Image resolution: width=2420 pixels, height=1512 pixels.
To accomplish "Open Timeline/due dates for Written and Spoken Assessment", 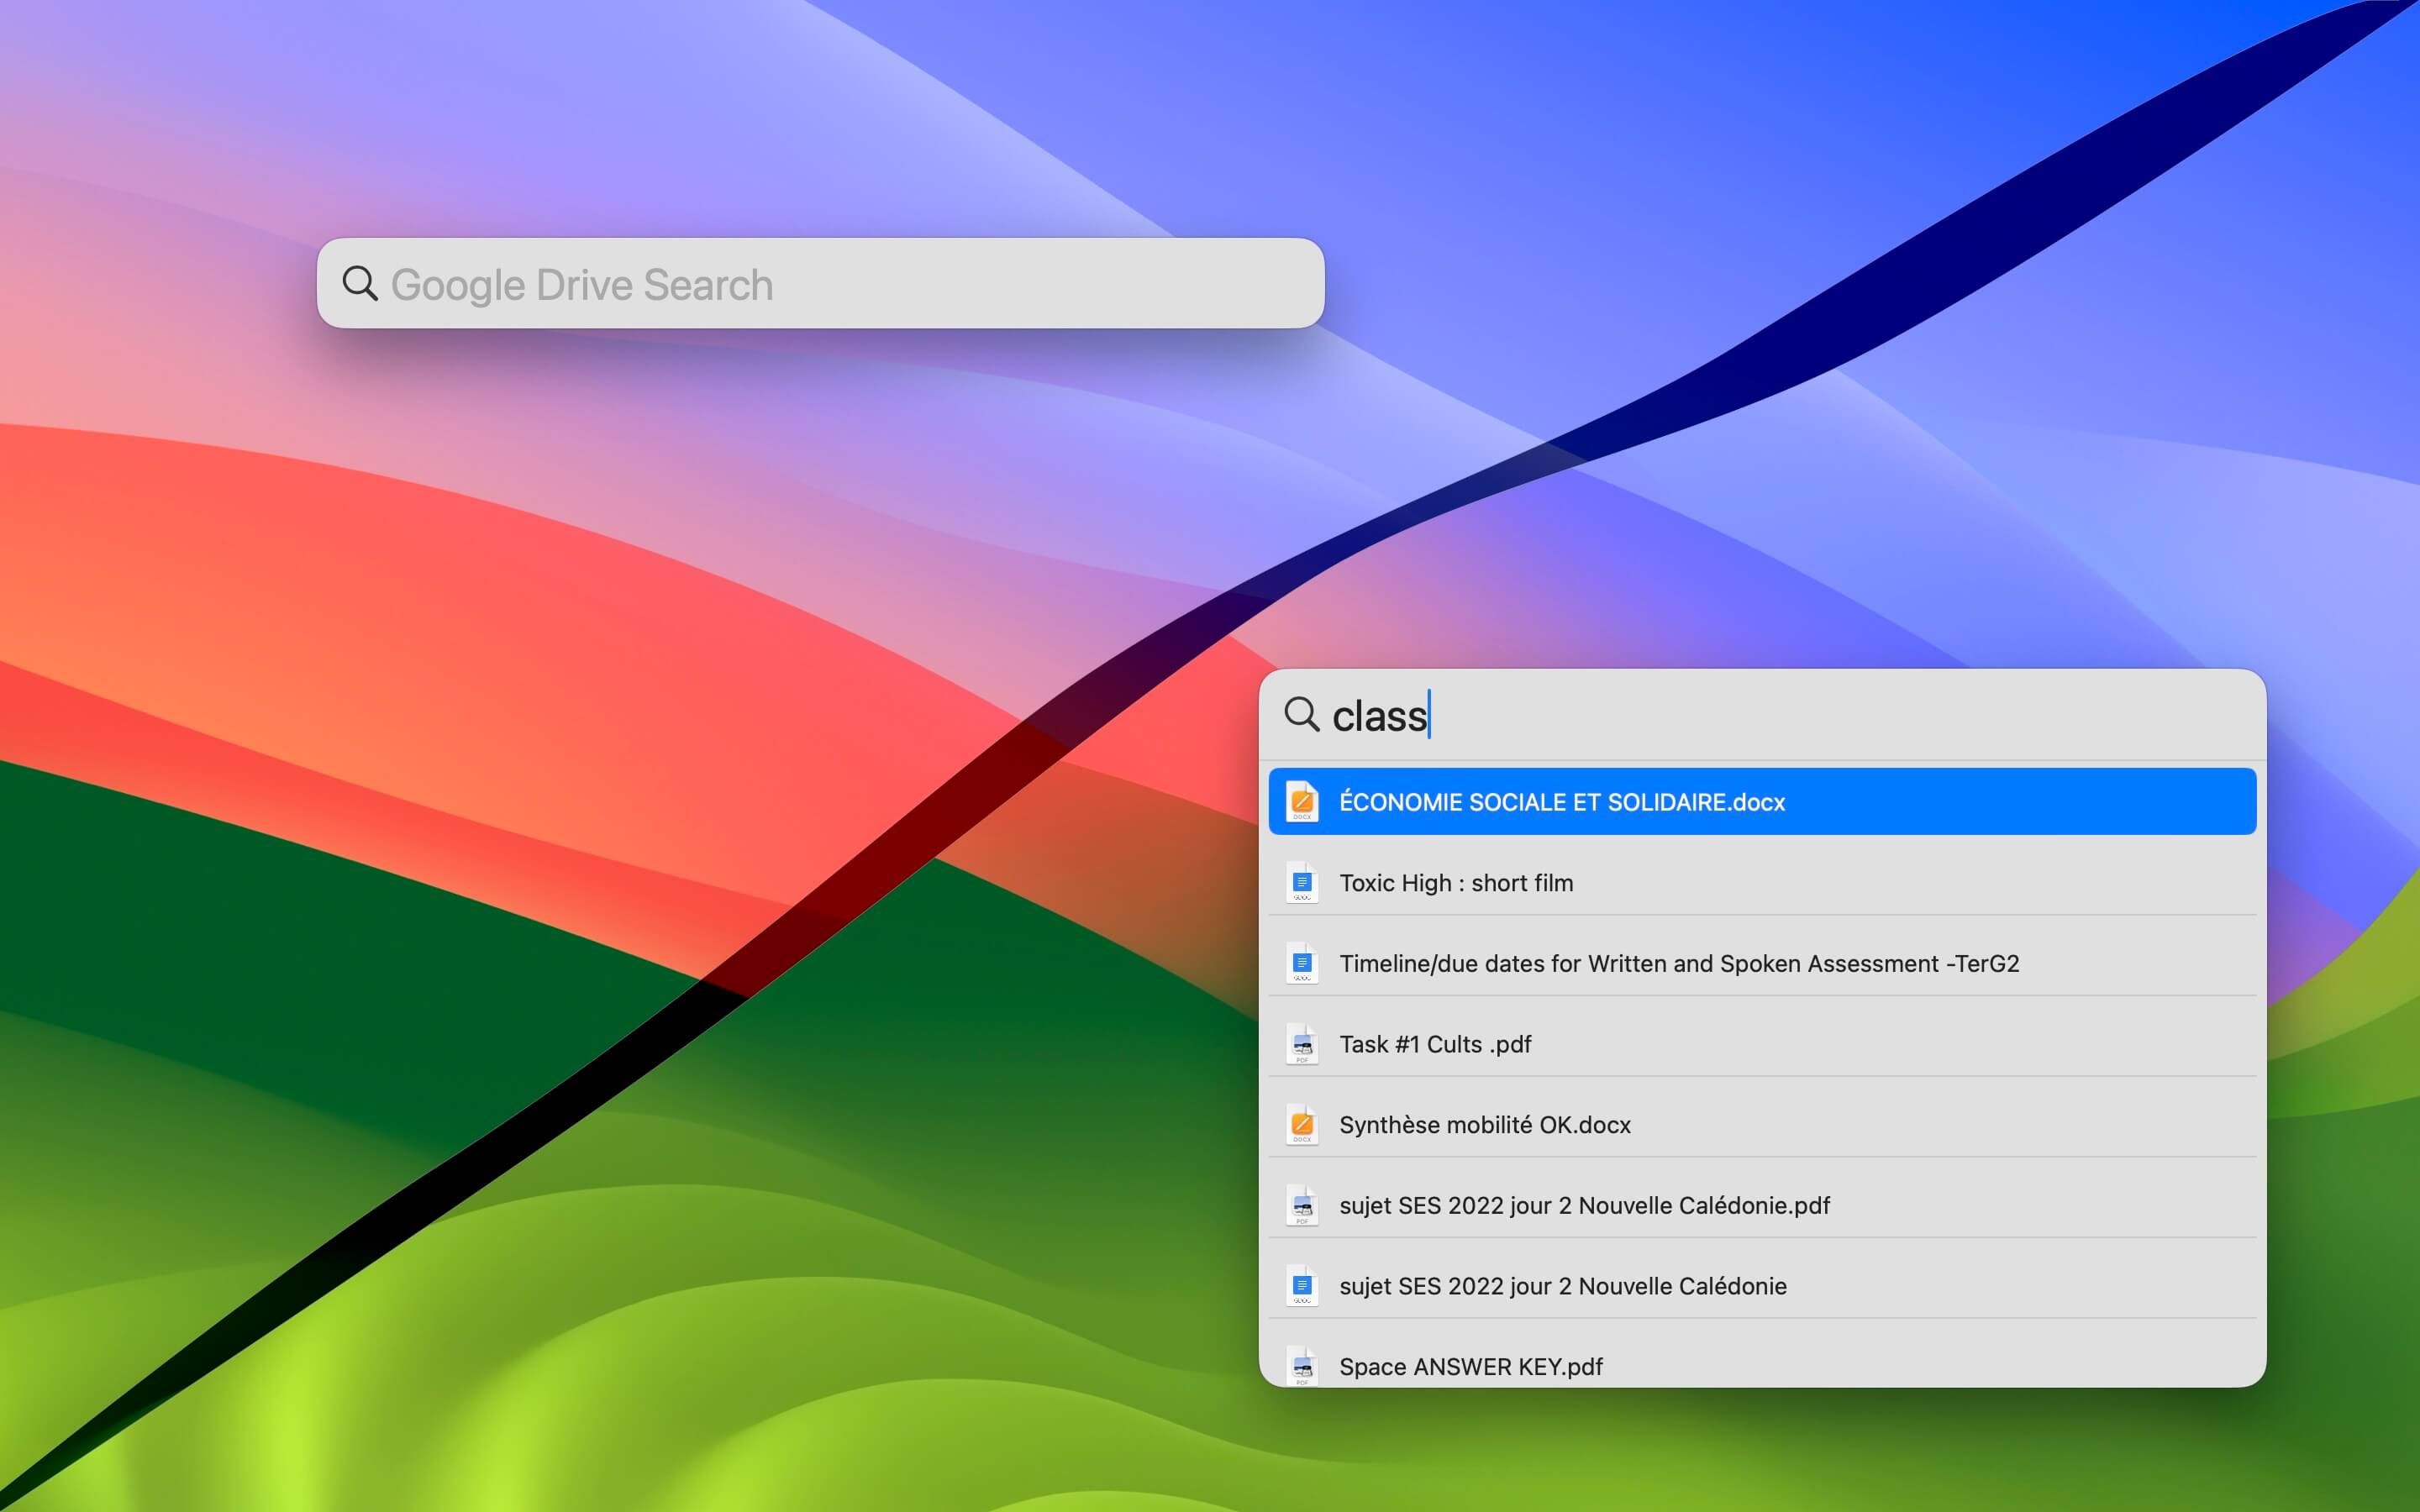I will point(1762,963).
